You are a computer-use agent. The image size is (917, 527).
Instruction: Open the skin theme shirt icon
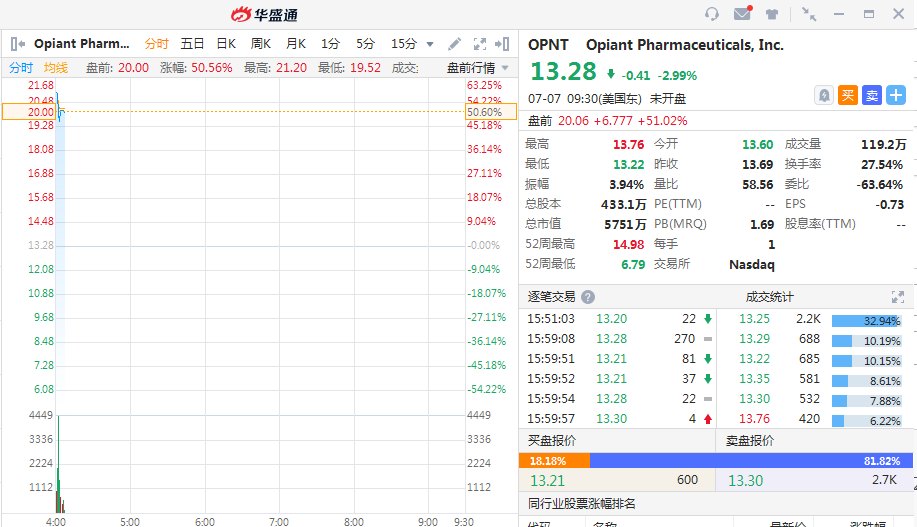772,14
